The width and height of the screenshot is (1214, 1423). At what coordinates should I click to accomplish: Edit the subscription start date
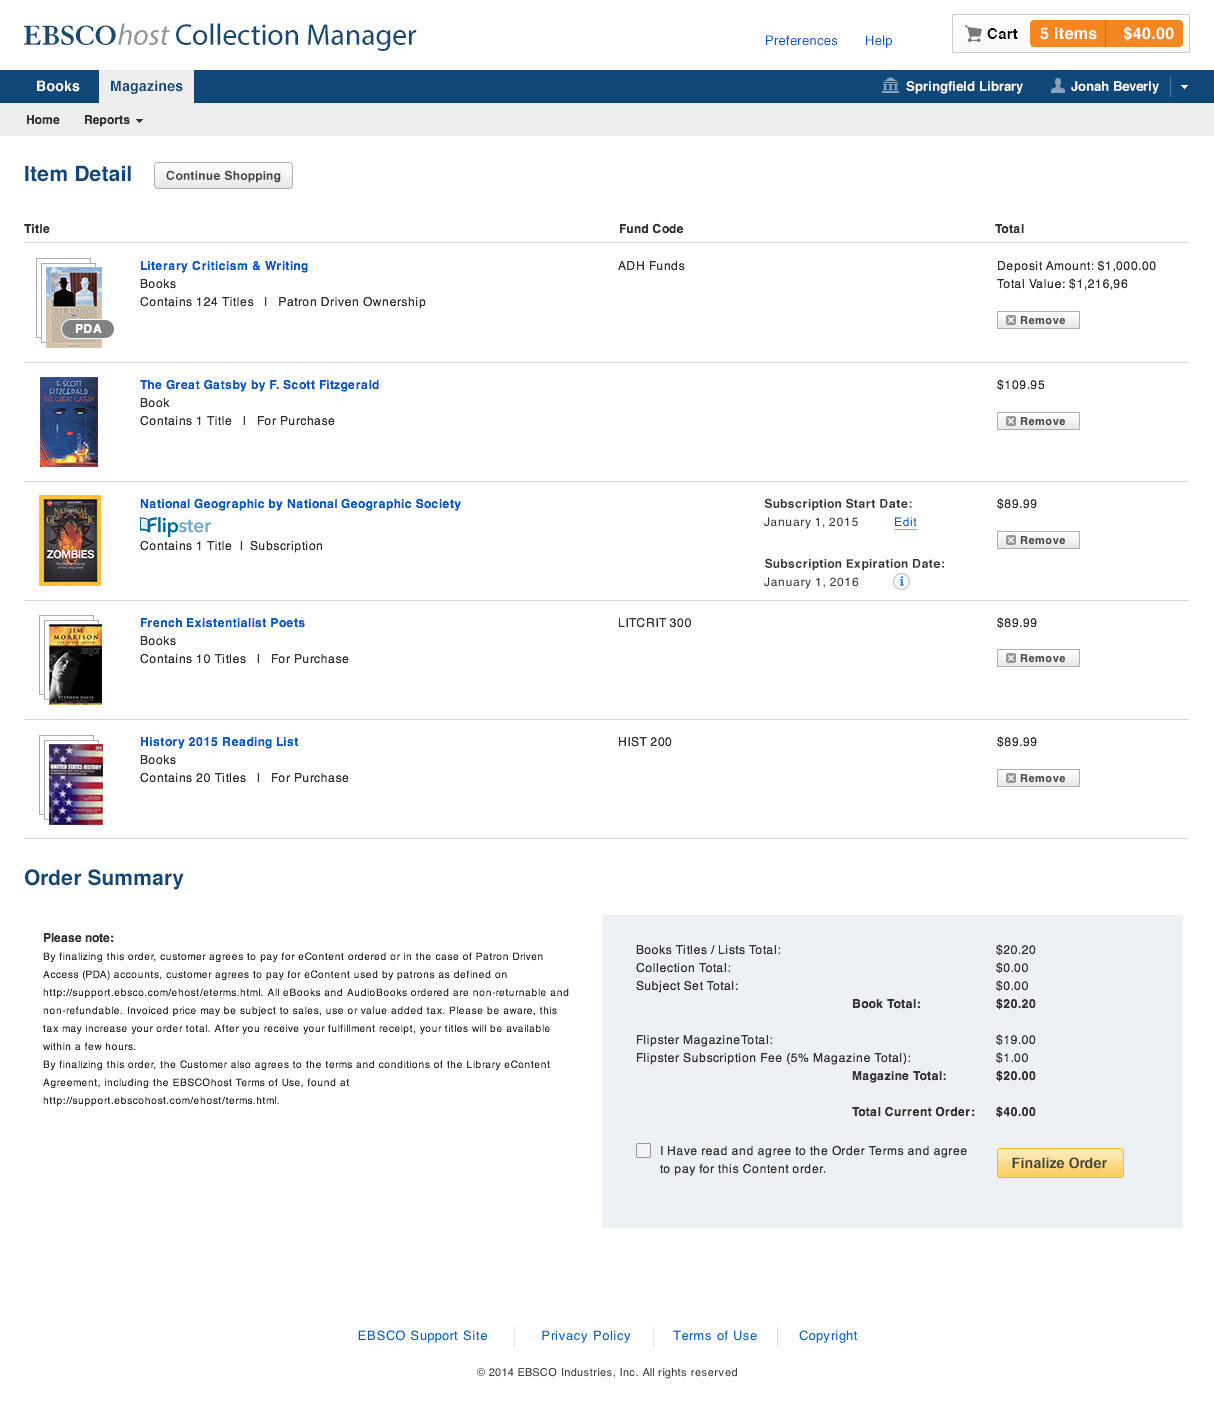pyautogui.click(x=905, y=522)
